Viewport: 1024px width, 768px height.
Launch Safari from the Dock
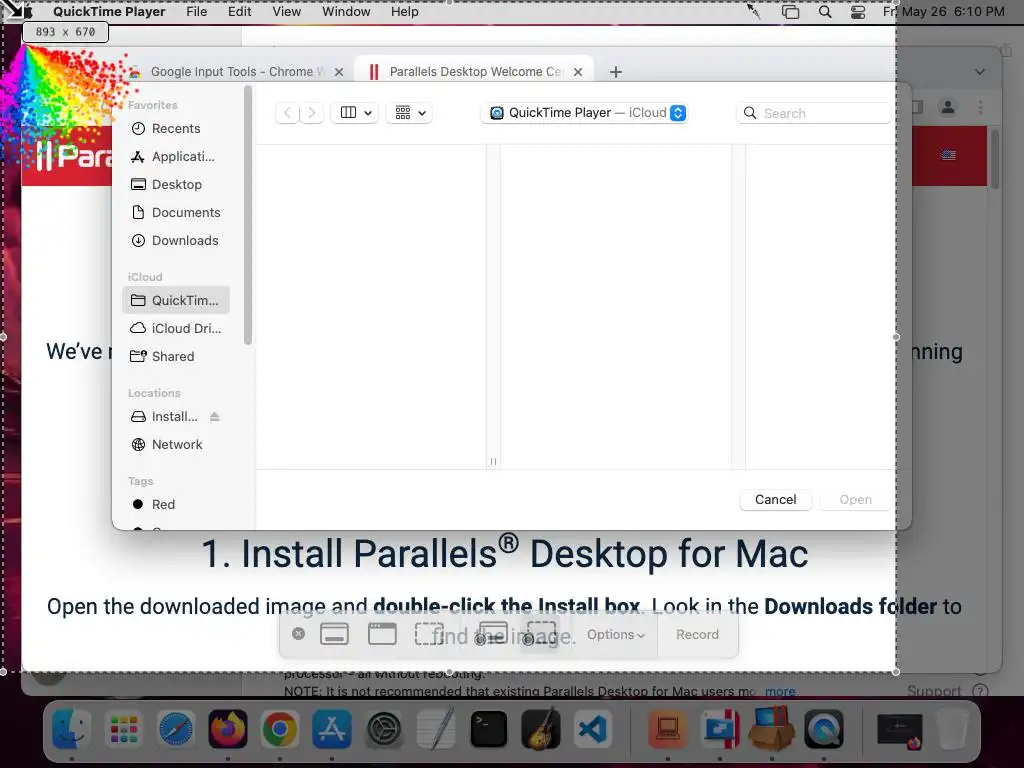176,729
